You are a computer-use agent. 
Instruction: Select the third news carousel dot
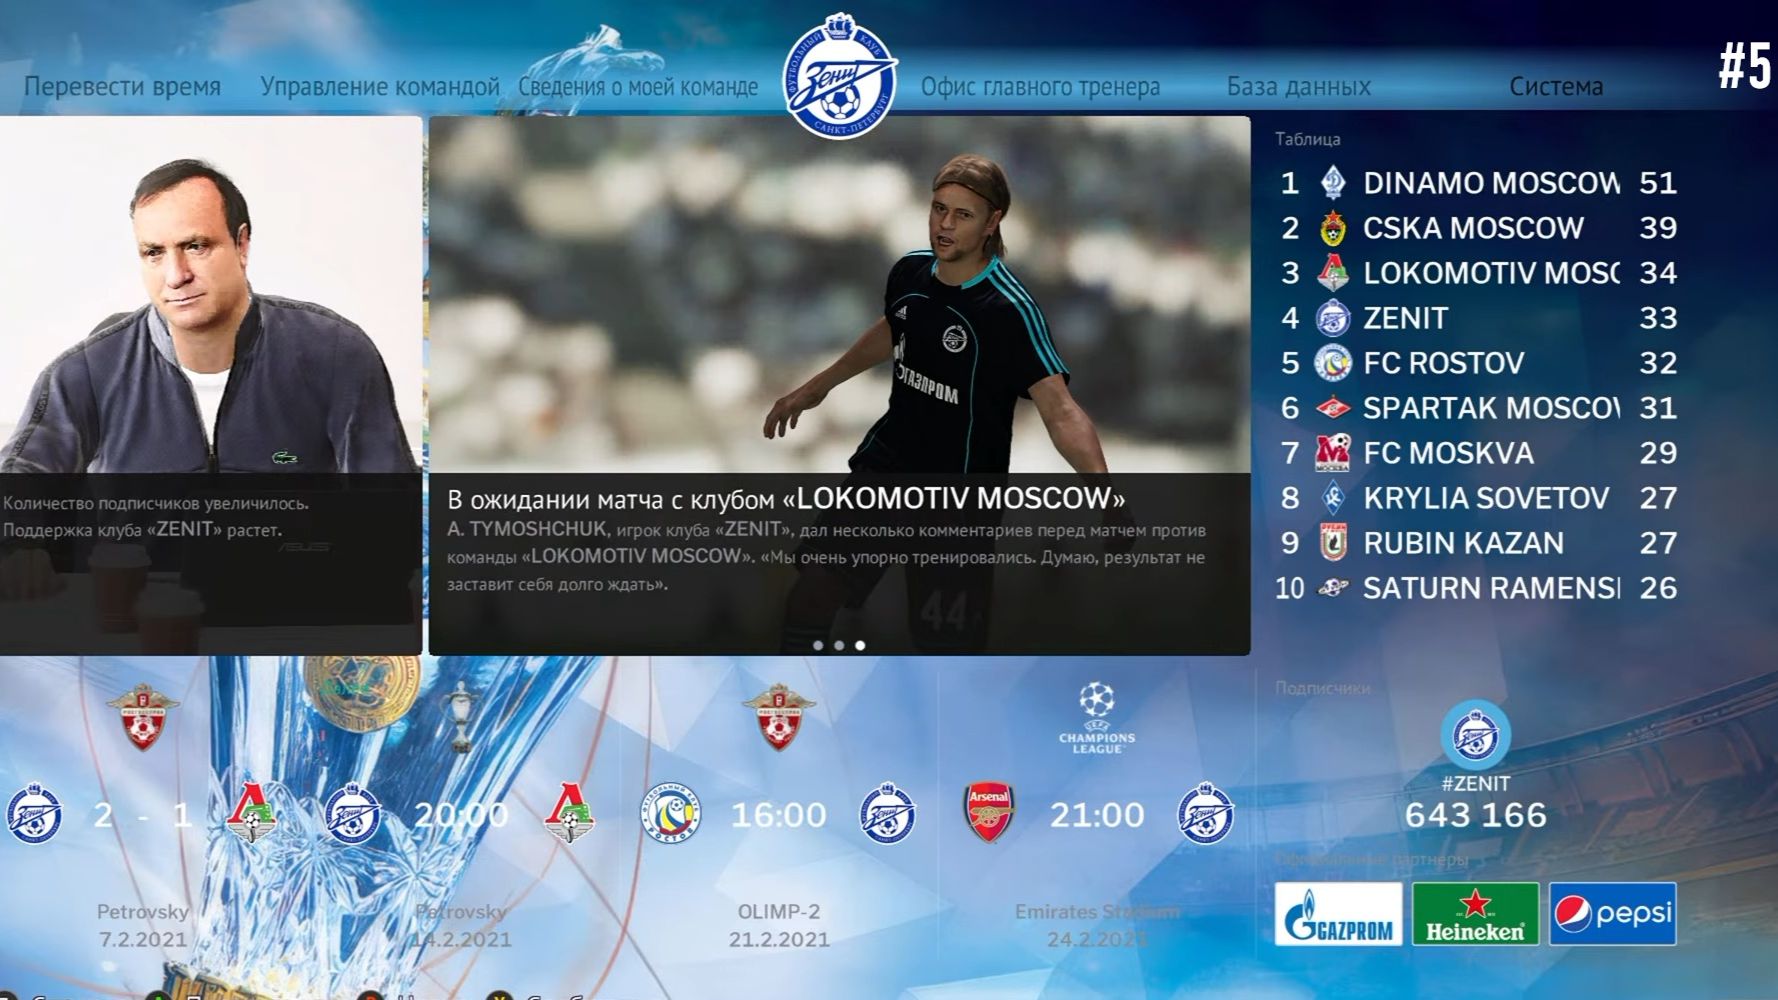860,645
